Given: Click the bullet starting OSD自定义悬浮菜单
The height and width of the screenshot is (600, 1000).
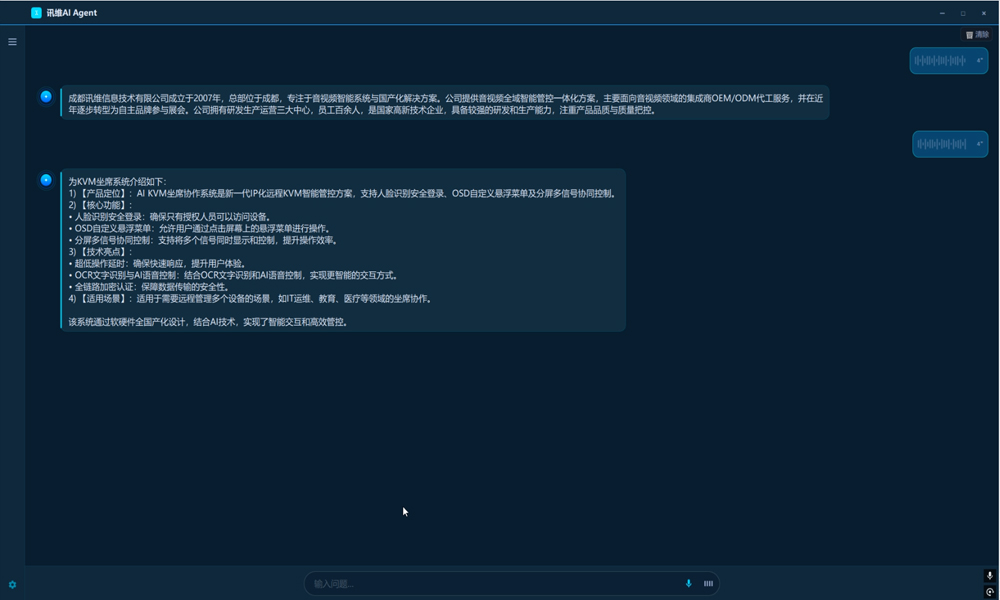Looking at the screenshot, I should 200,228.
